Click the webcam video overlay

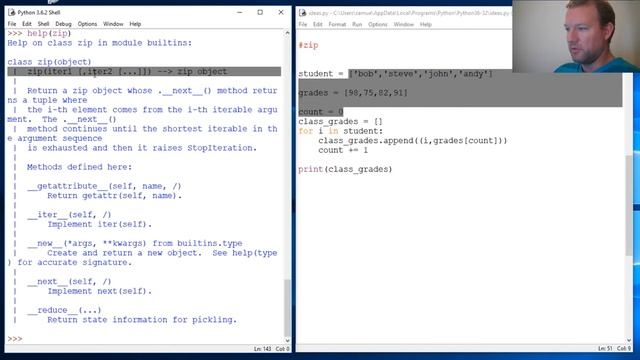click(576, 36)
